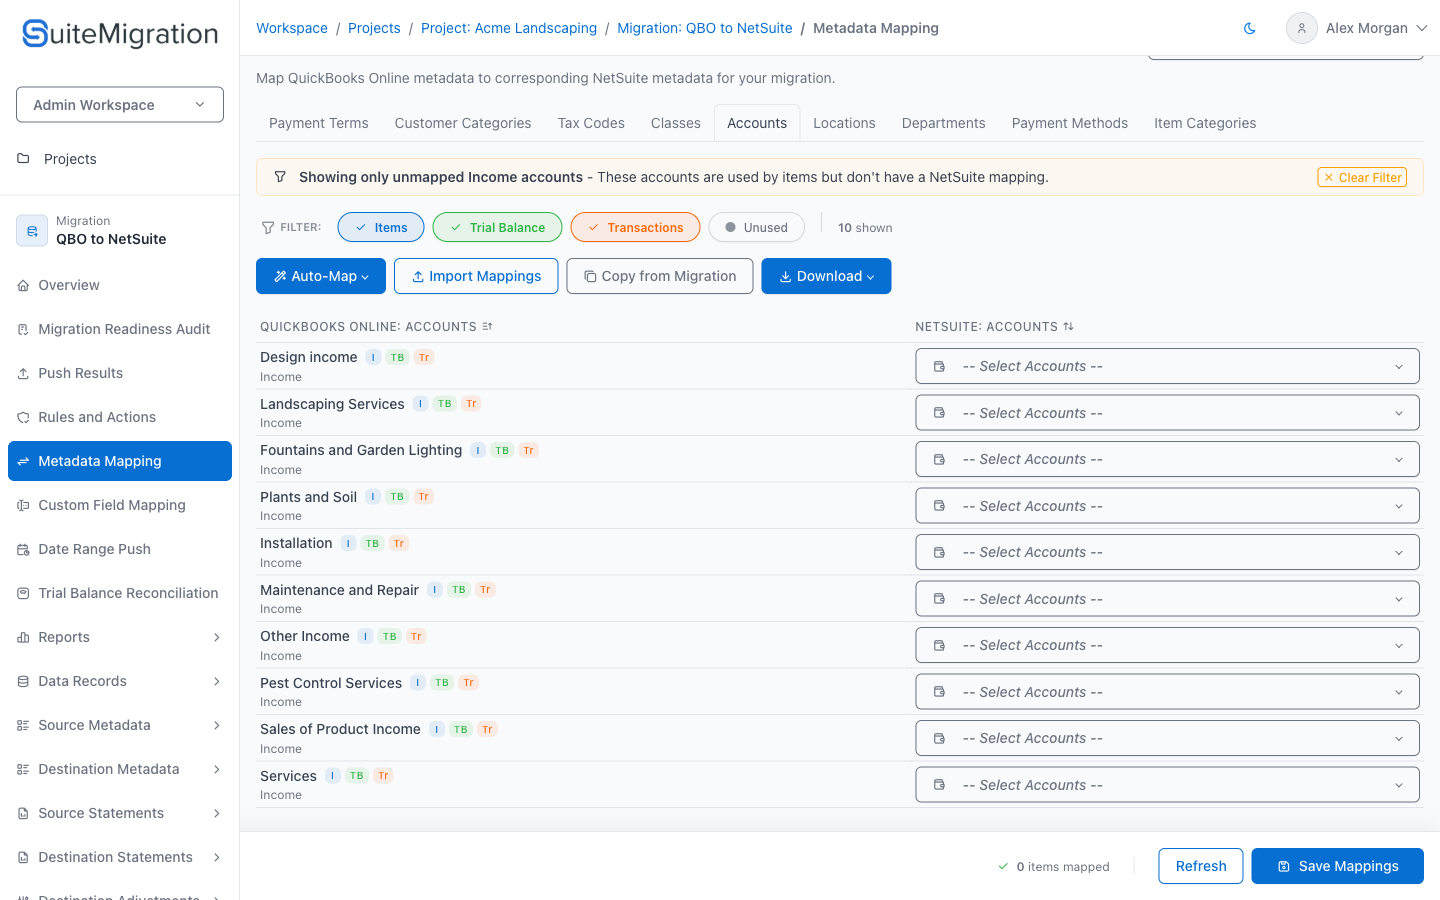
Task: Click the Maintenance and Repair account name
Action: 339,590
